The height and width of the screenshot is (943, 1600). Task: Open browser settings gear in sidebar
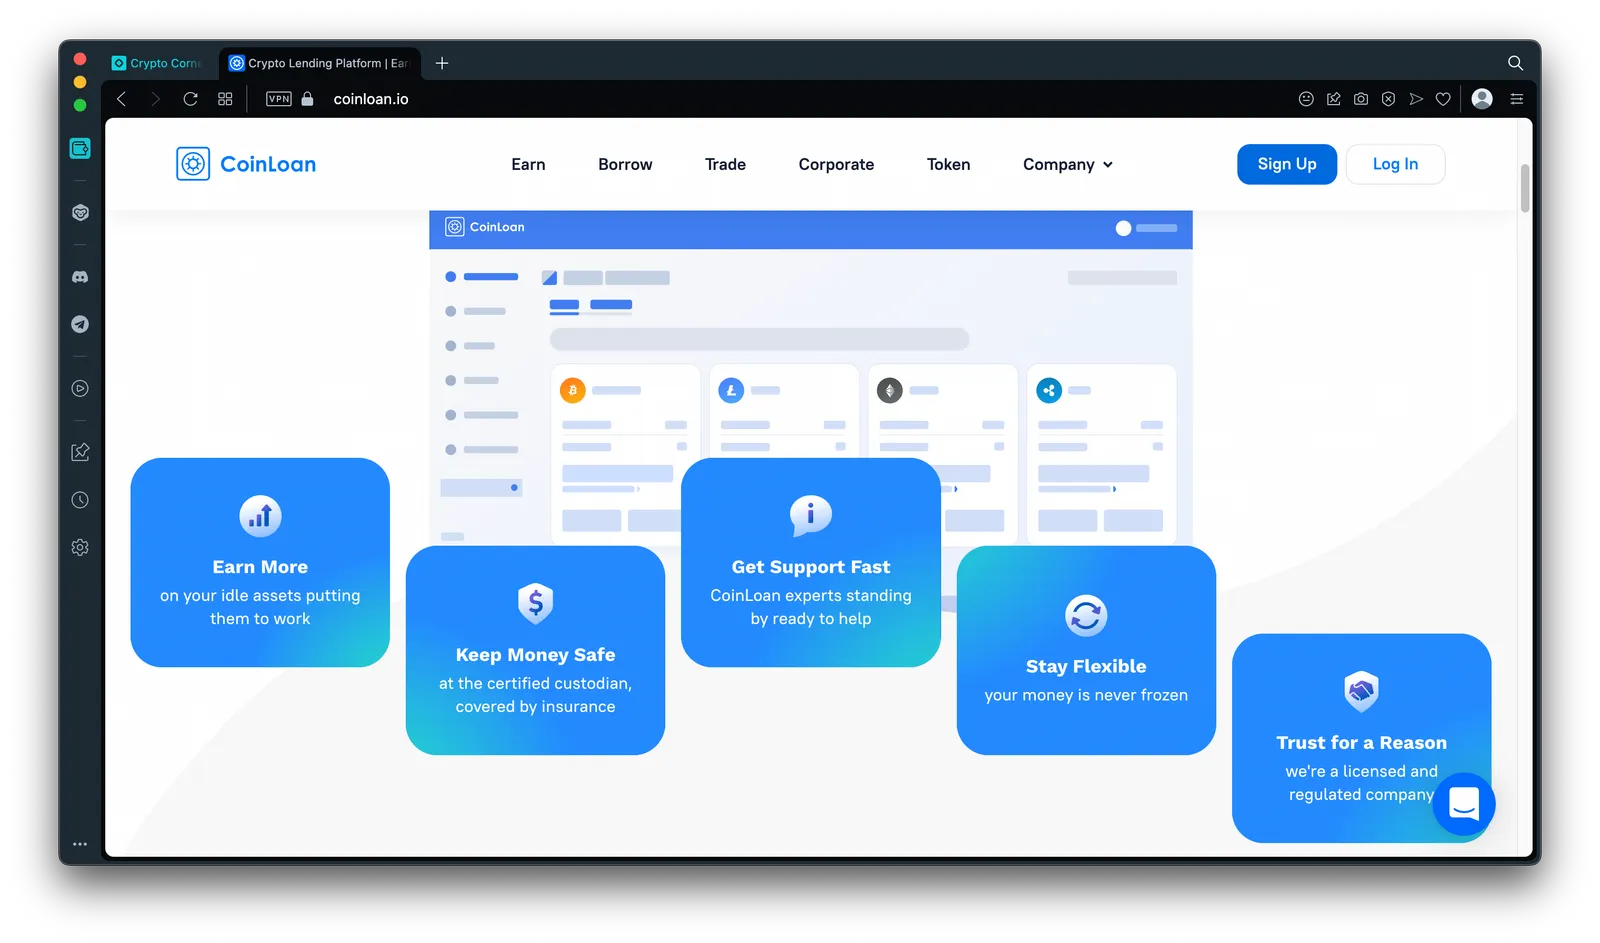click(80, 547)
